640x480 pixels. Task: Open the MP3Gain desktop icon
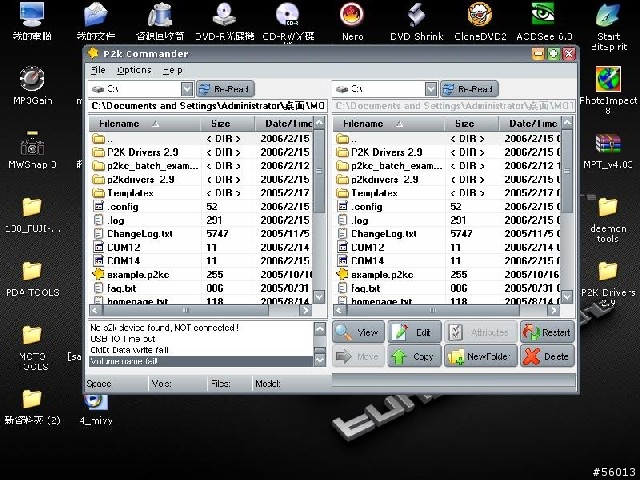pos(32,78)
